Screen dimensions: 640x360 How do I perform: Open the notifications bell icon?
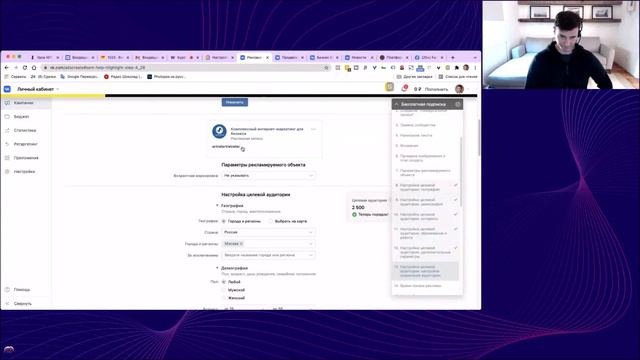[x=404, y=88]
